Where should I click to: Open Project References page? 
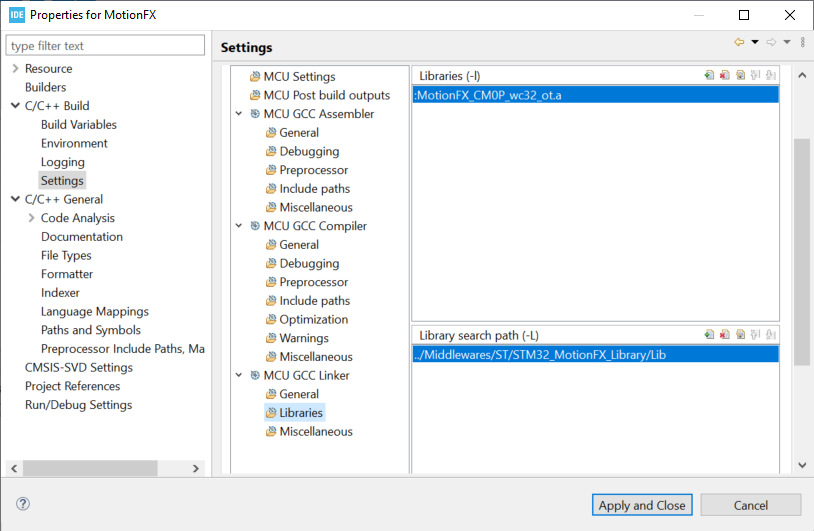[x=73, y=386]
